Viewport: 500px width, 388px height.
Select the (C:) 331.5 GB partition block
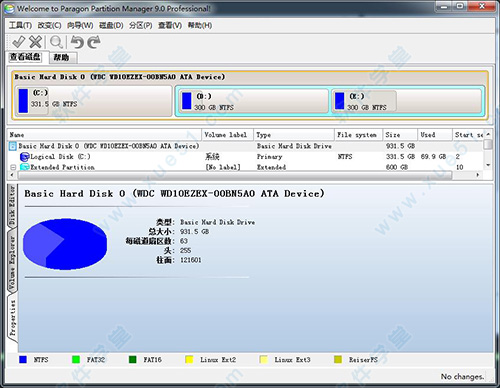tap(93, 101)
